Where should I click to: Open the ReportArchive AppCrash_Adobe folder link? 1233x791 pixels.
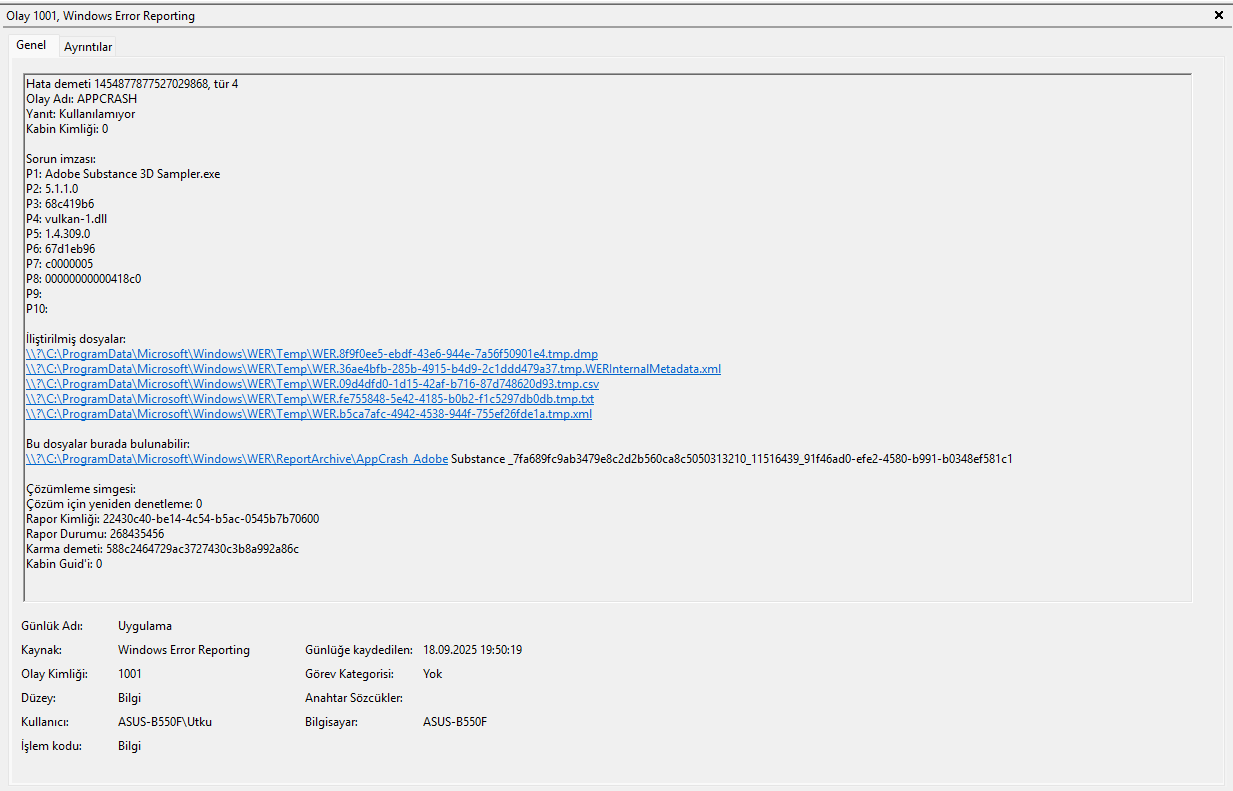(x=237, y=459)
